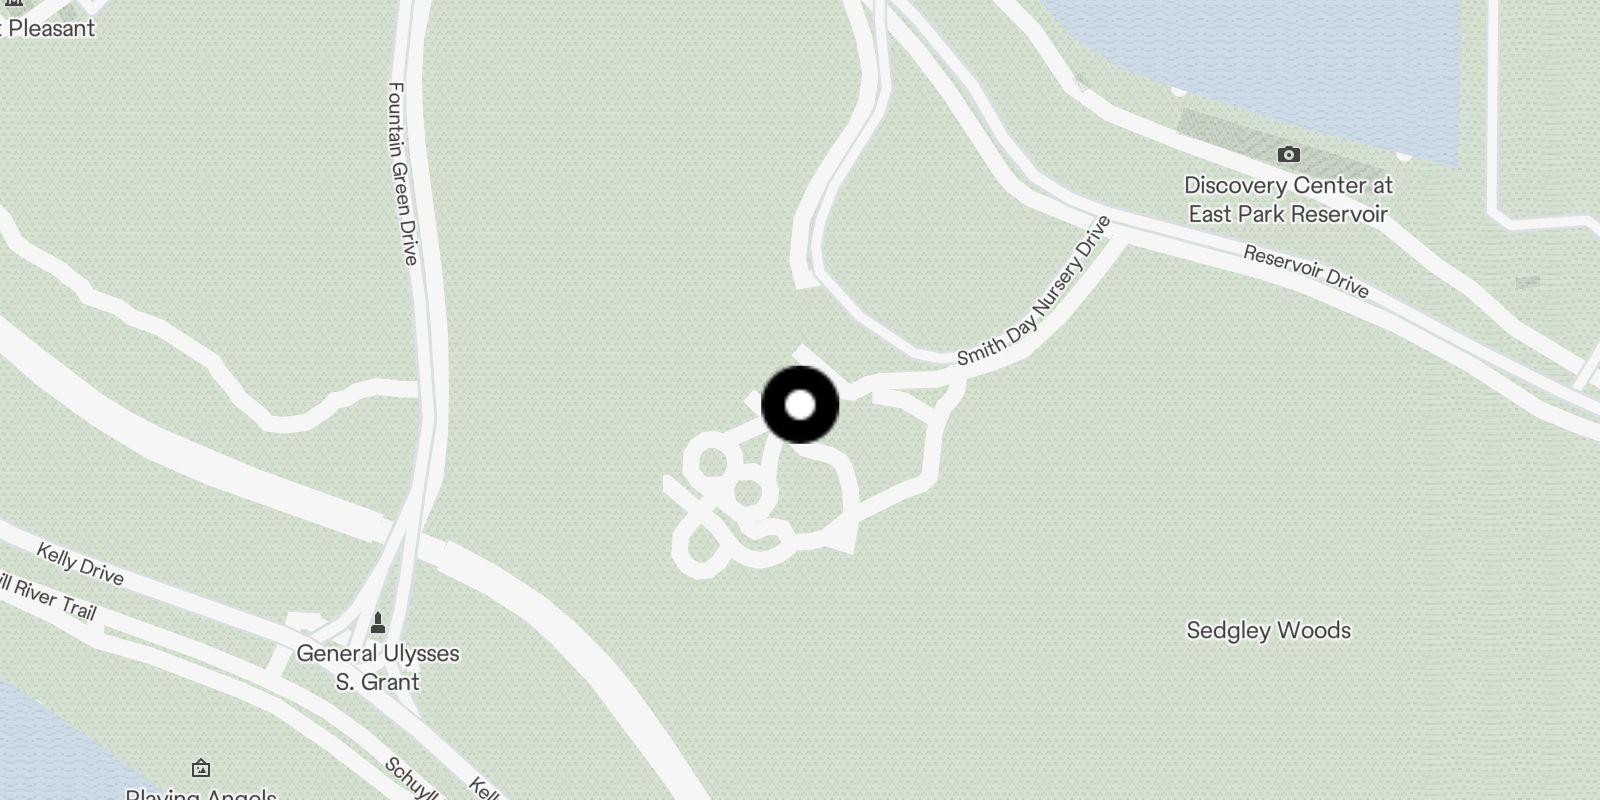Click the Sedgley Woods place name

pos(1268,630)
